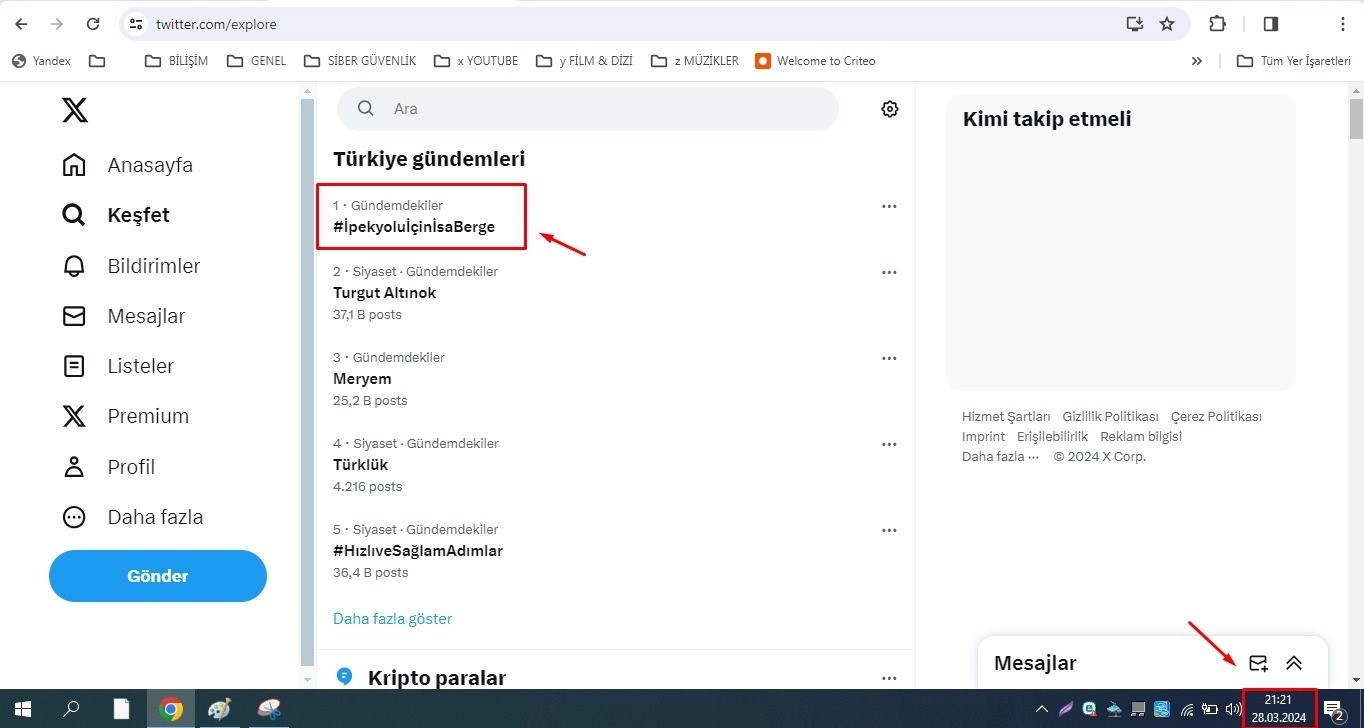Open Turgut Altınok trend

[x=384, y=293]
